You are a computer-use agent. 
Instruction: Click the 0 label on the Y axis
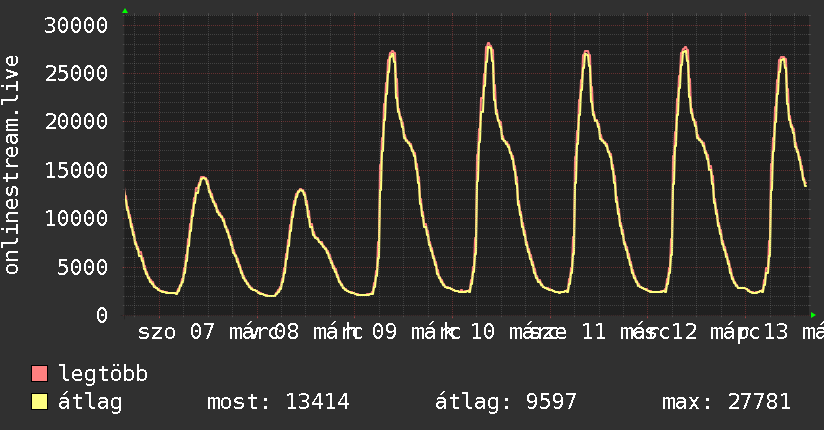coord(101,315)
